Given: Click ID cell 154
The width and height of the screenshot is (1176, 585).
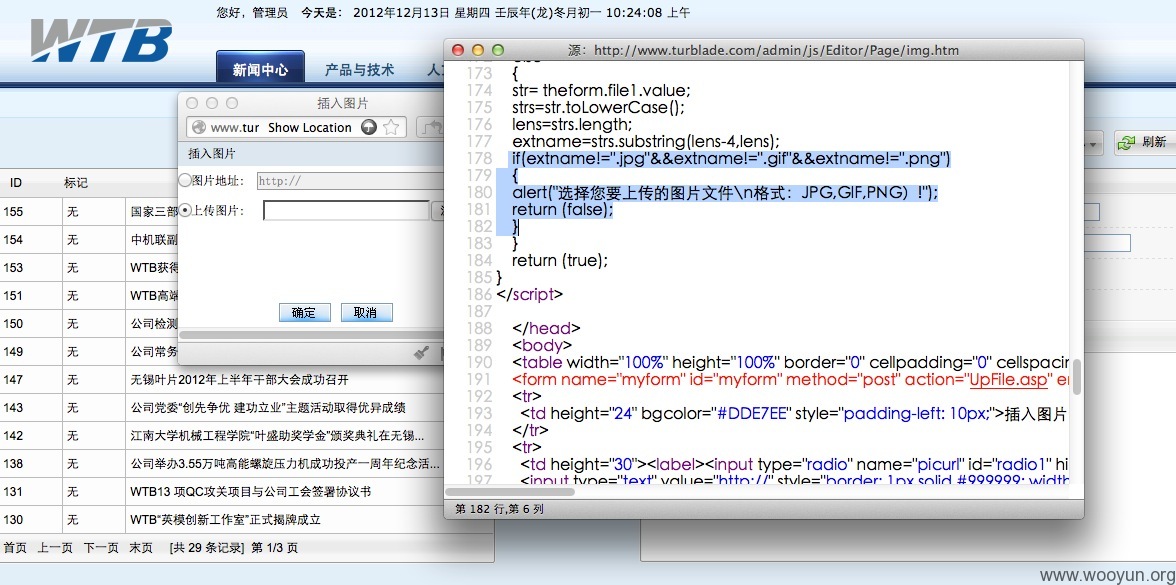Looking at the screenshot, I should click(x=14, y=240).
